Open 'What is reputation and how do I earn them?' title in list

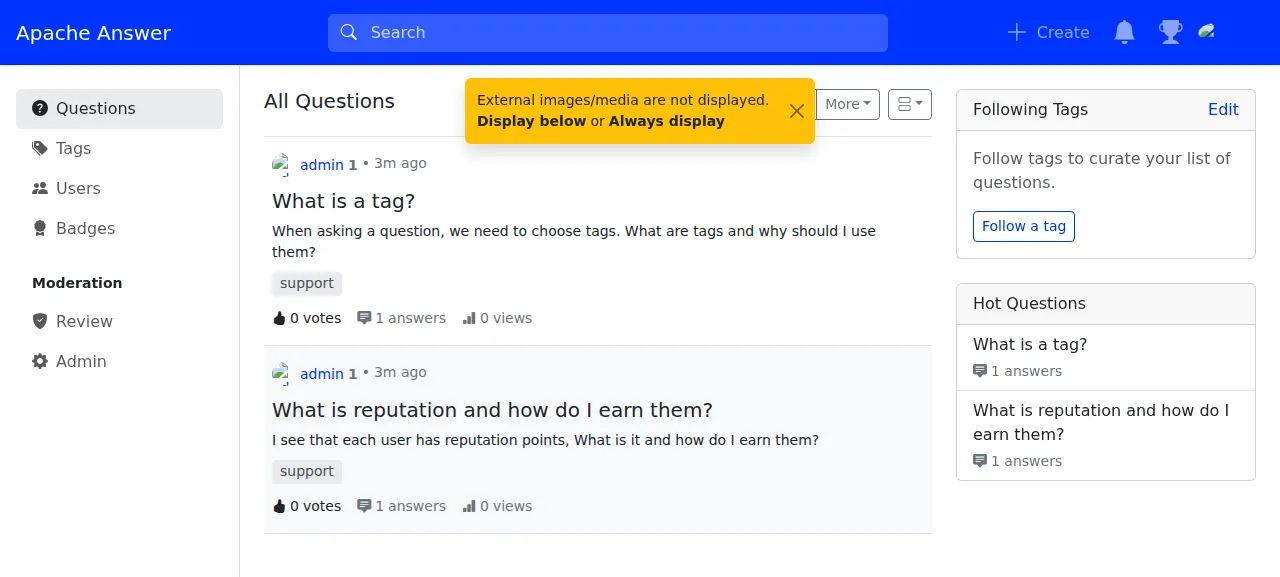[x=492, y=410]
